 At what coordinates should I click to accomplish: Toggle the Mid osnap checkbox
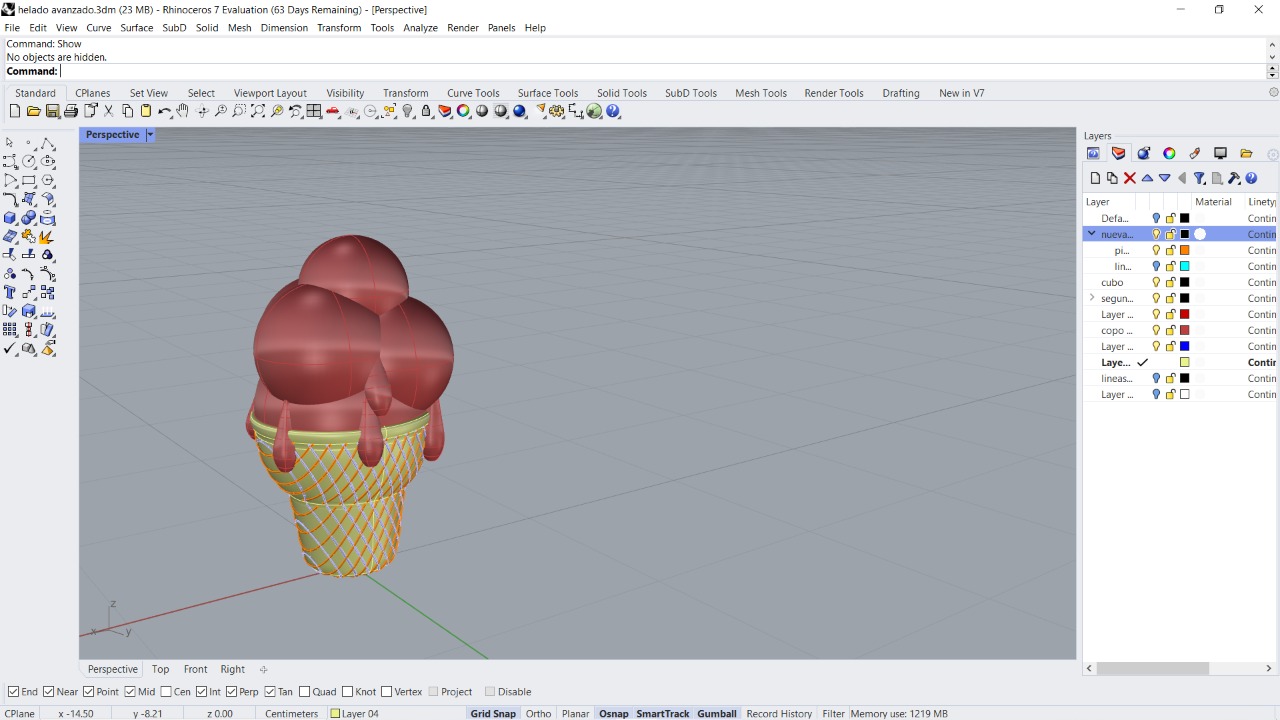tap(130, 692)
